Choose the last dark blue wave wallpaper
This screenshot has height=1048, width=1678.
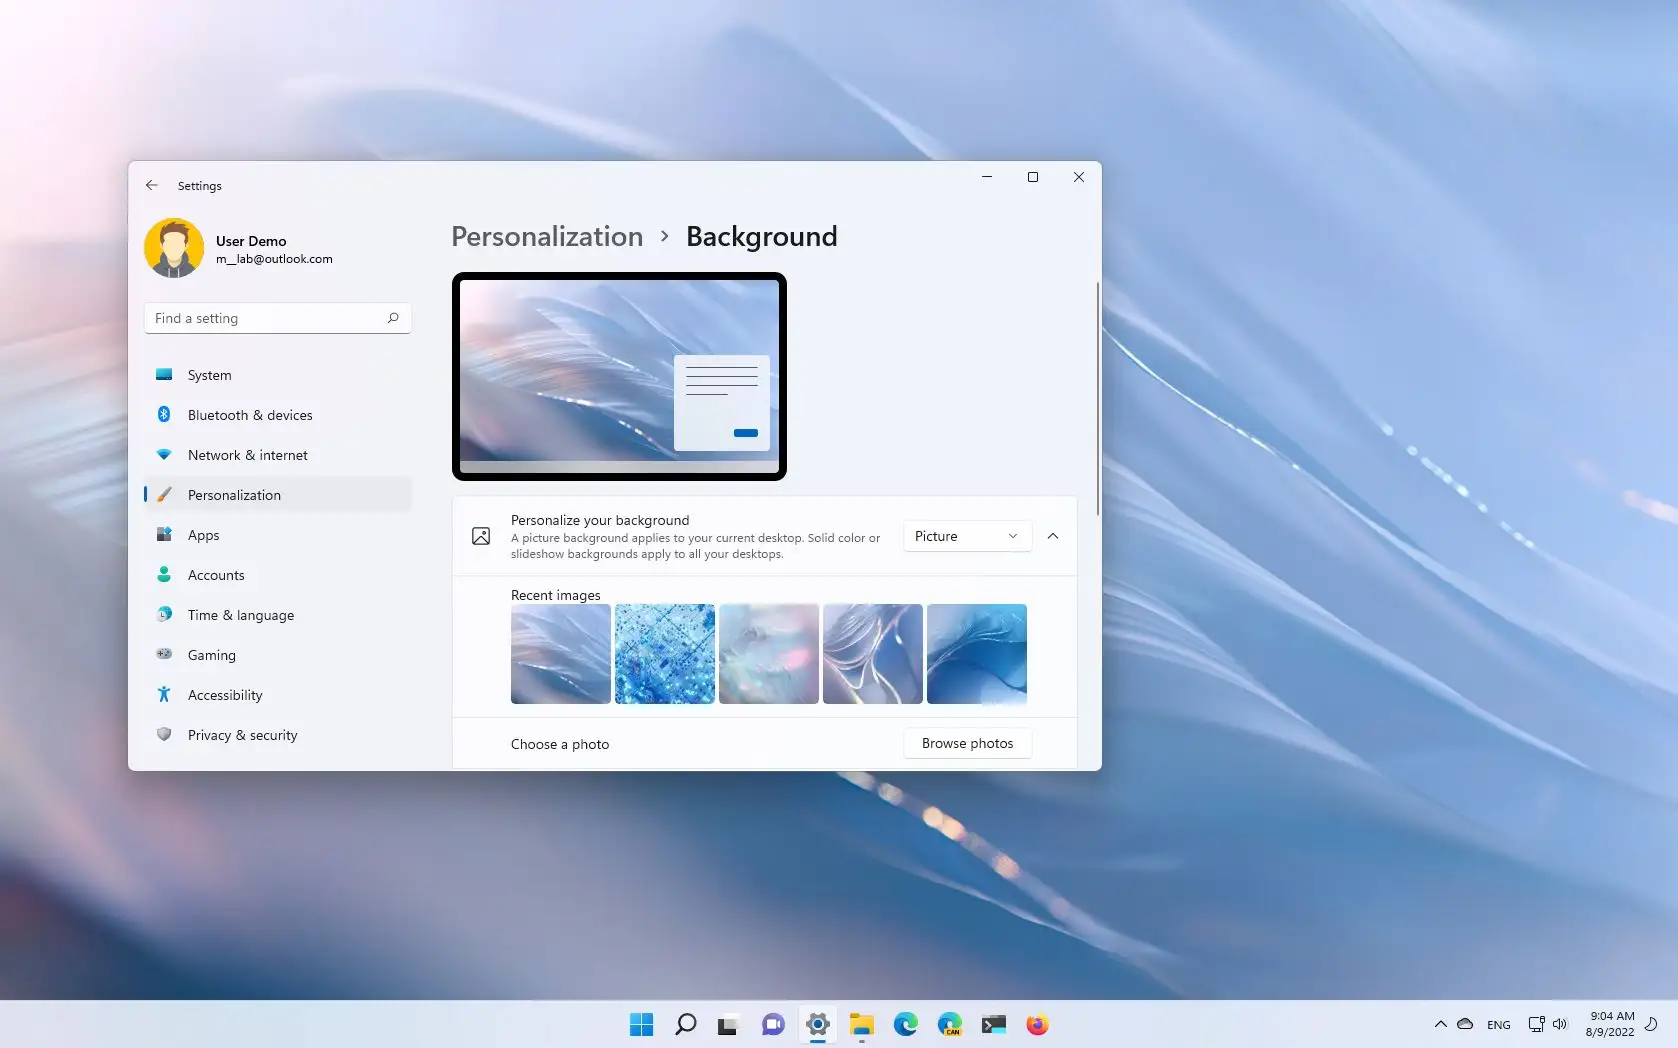pos(977,654)
